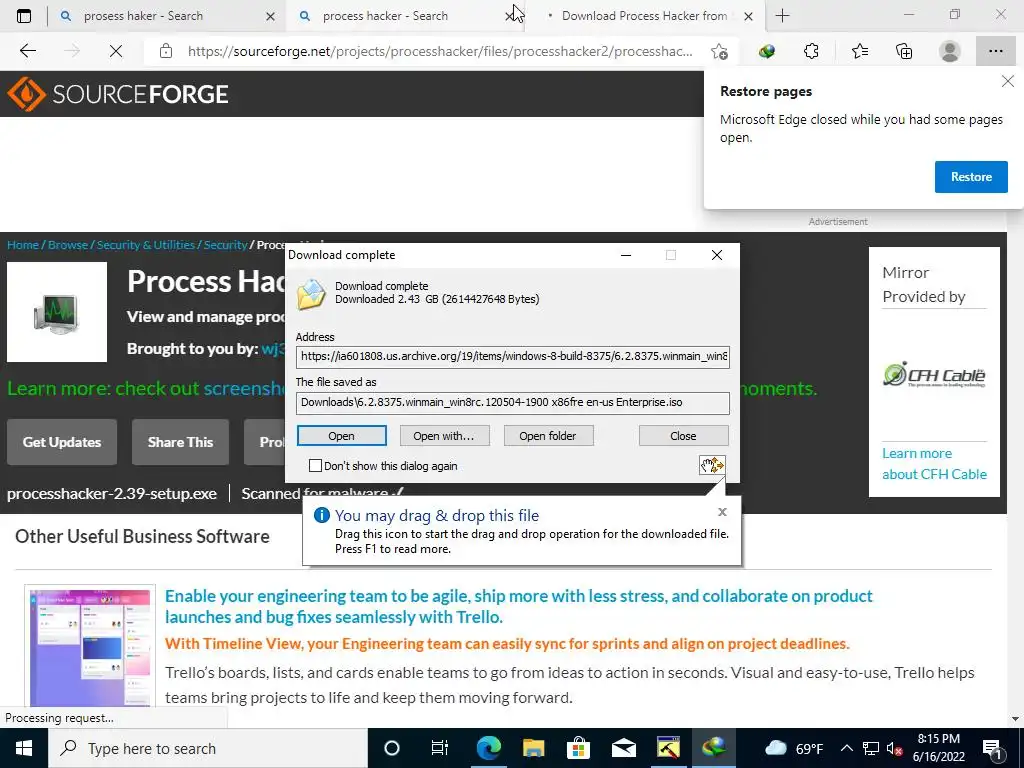This screenshot has height=768, width=1024.
Task: Click the download Address field
Action: click(513, 357)
